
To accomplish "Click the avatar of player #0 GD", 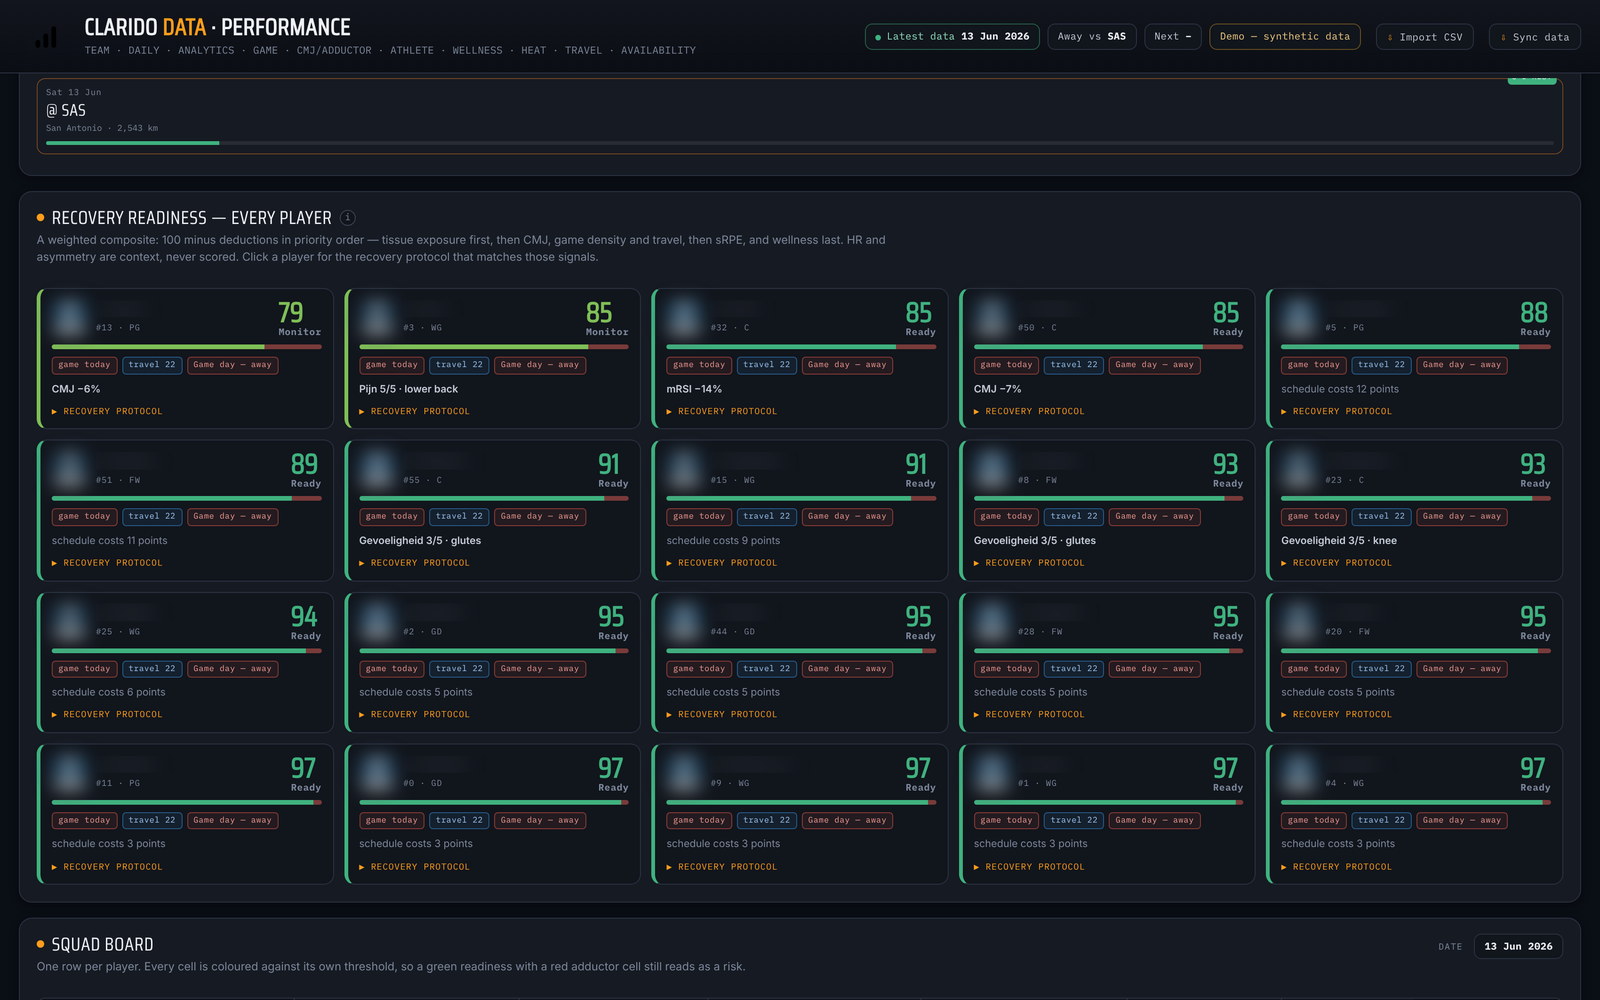I will (377, 775).
